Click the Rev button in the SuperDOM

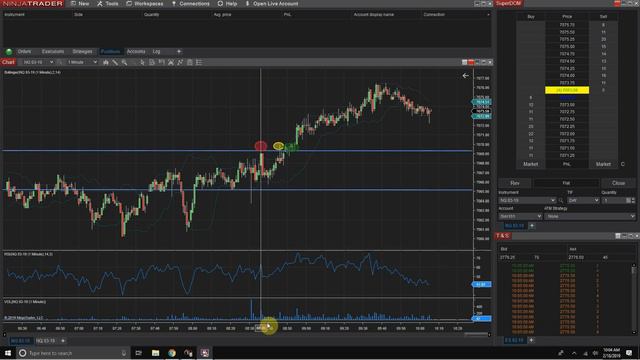point(515,183)
